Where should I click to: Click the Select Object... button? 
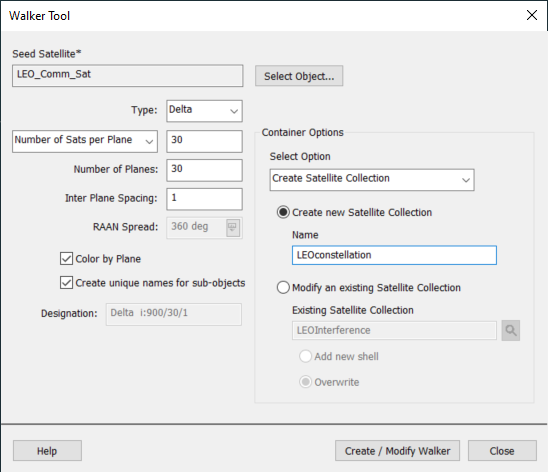pos(299,76)
